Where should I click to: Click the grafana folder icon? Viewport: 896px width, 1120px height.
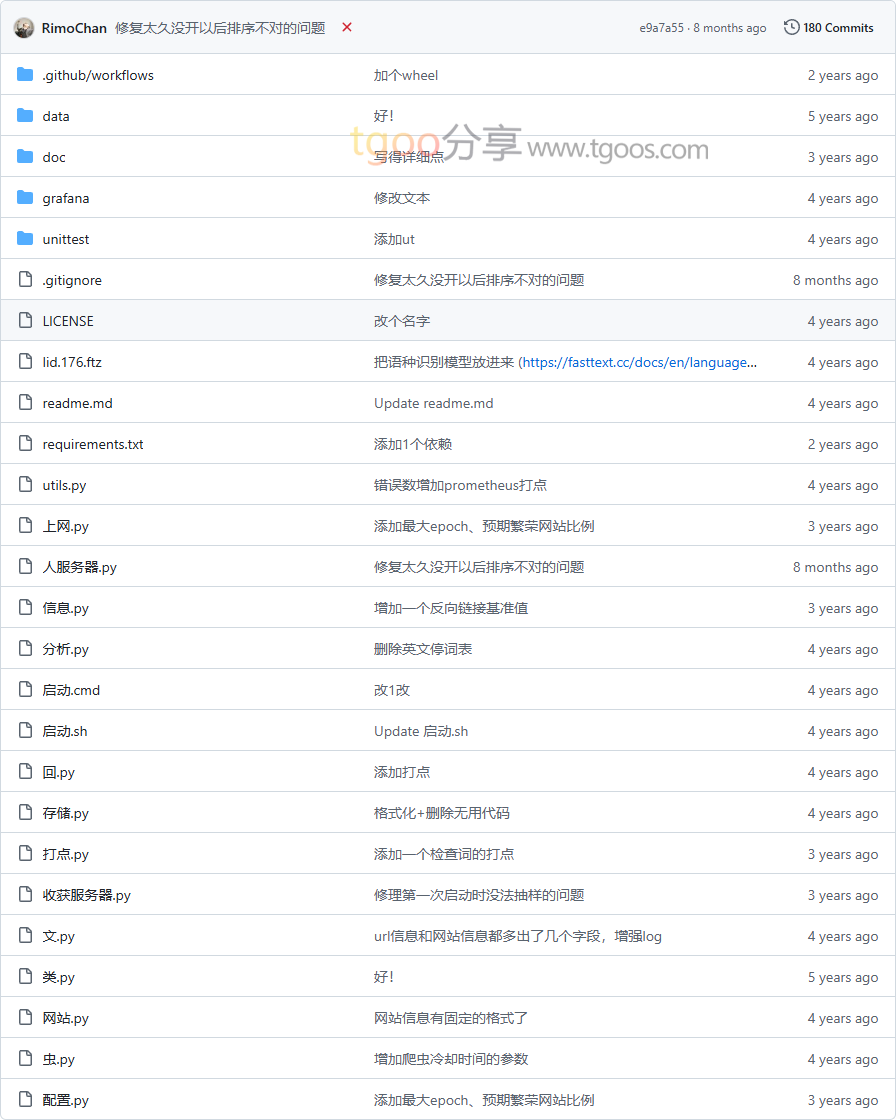tap(25, 198)
